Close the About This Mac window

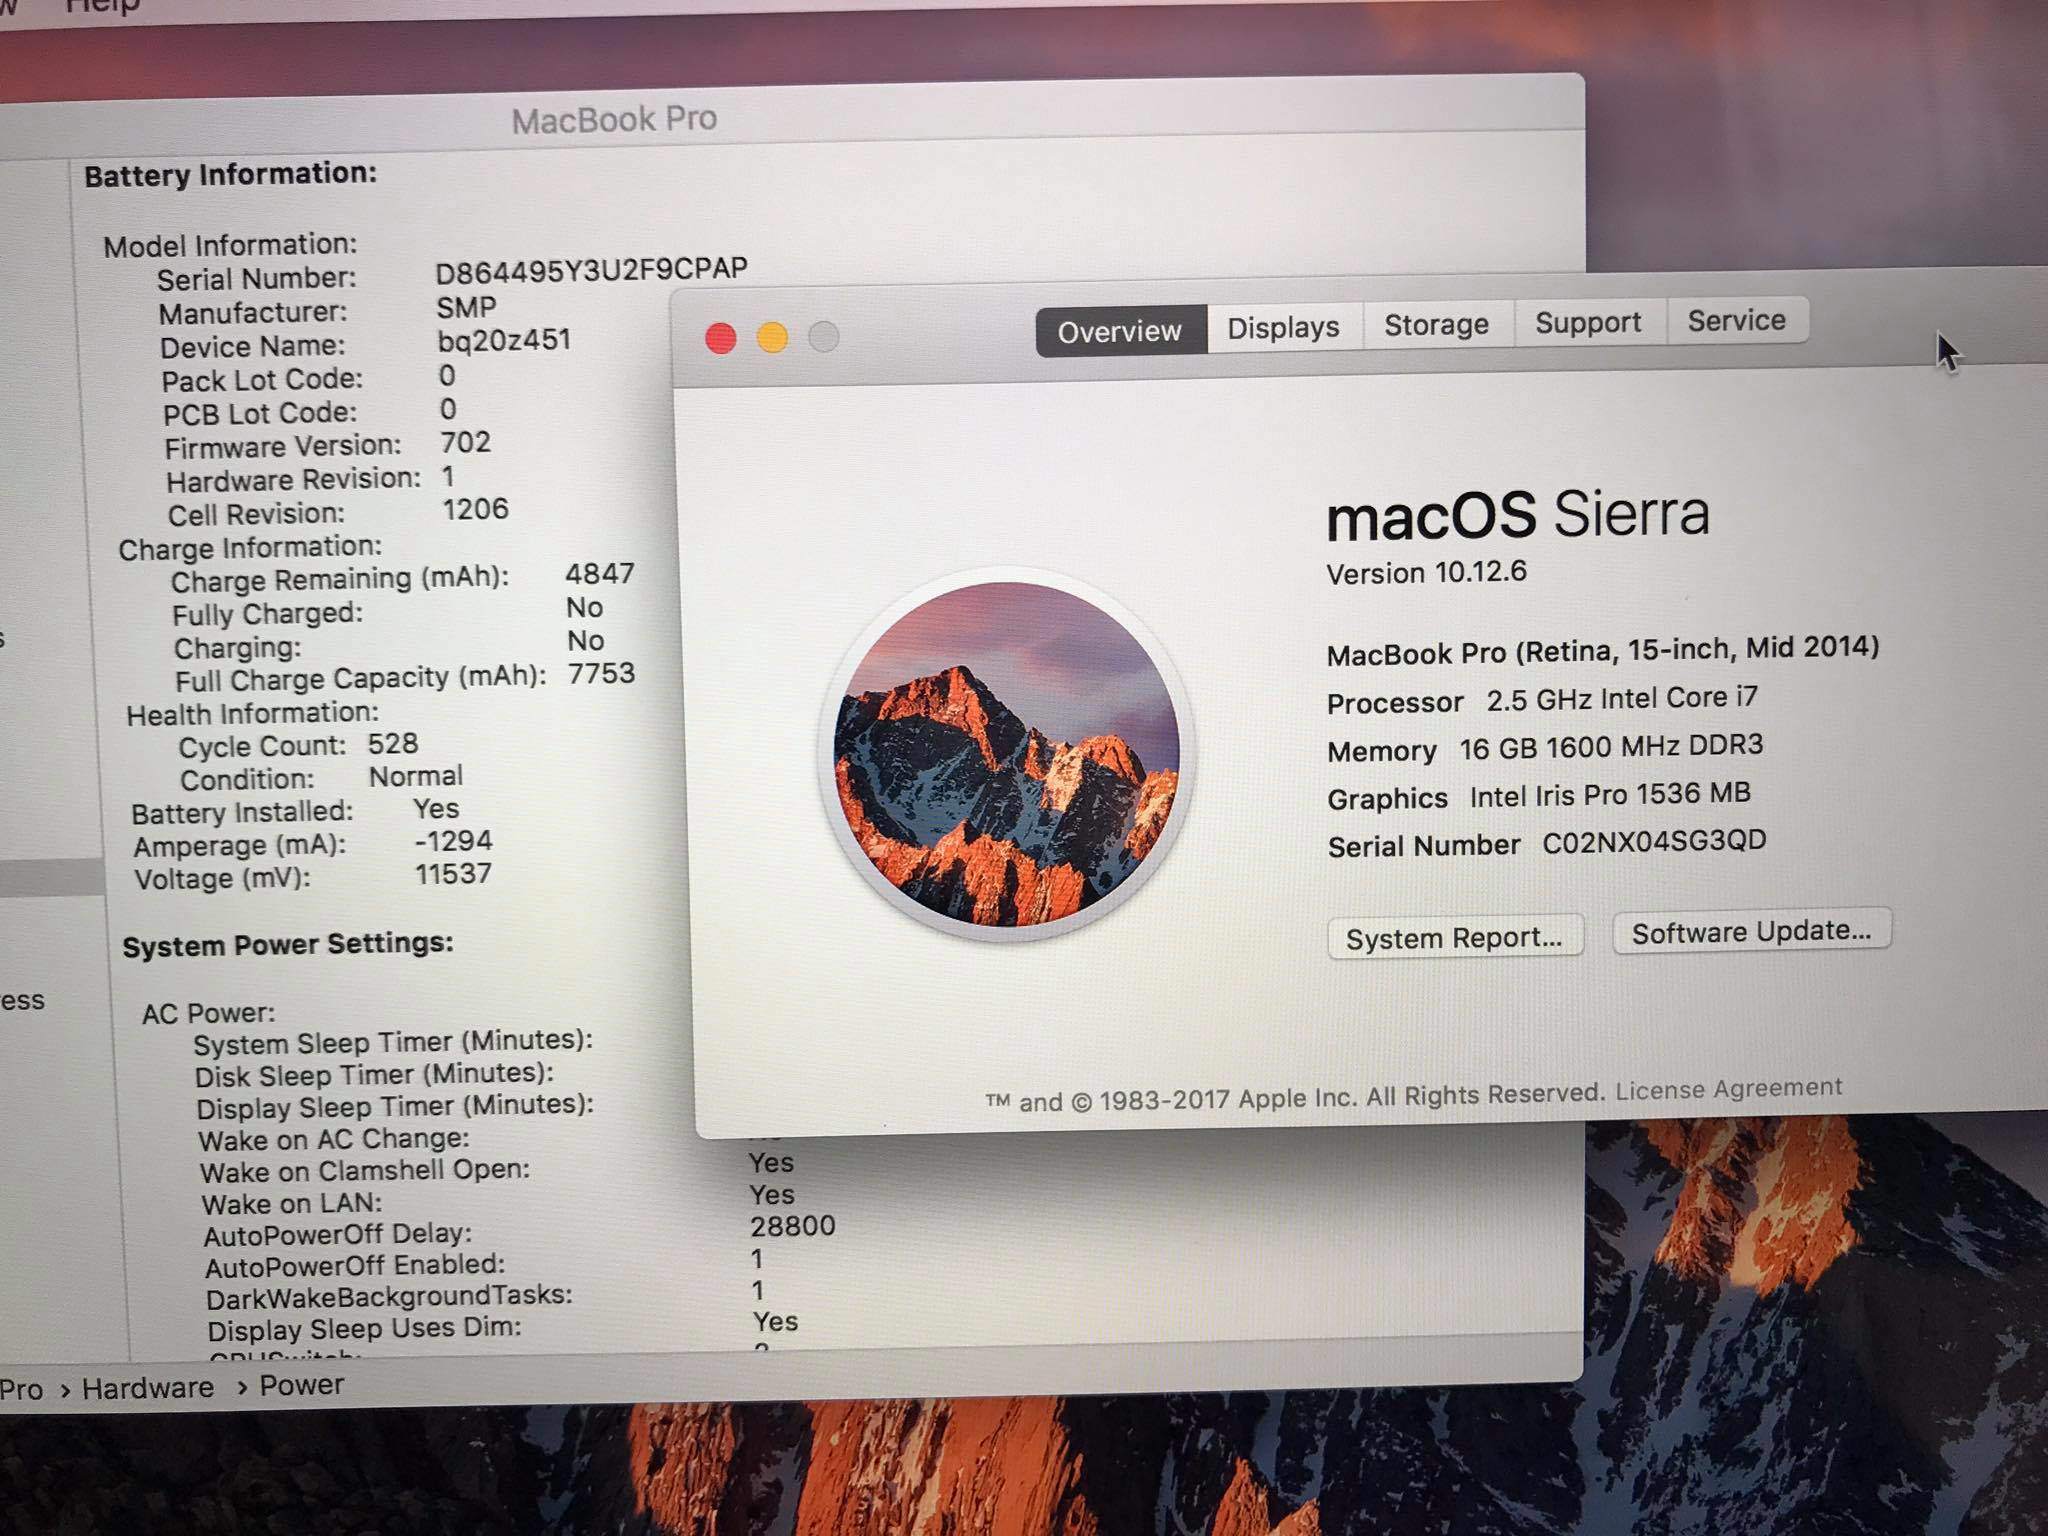coord(721,338)
